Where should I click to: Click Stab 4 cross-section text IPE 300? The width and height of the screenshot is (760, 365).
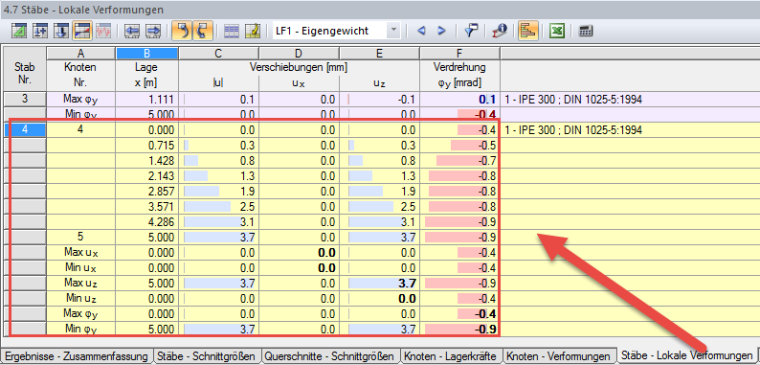coord(573,130)
